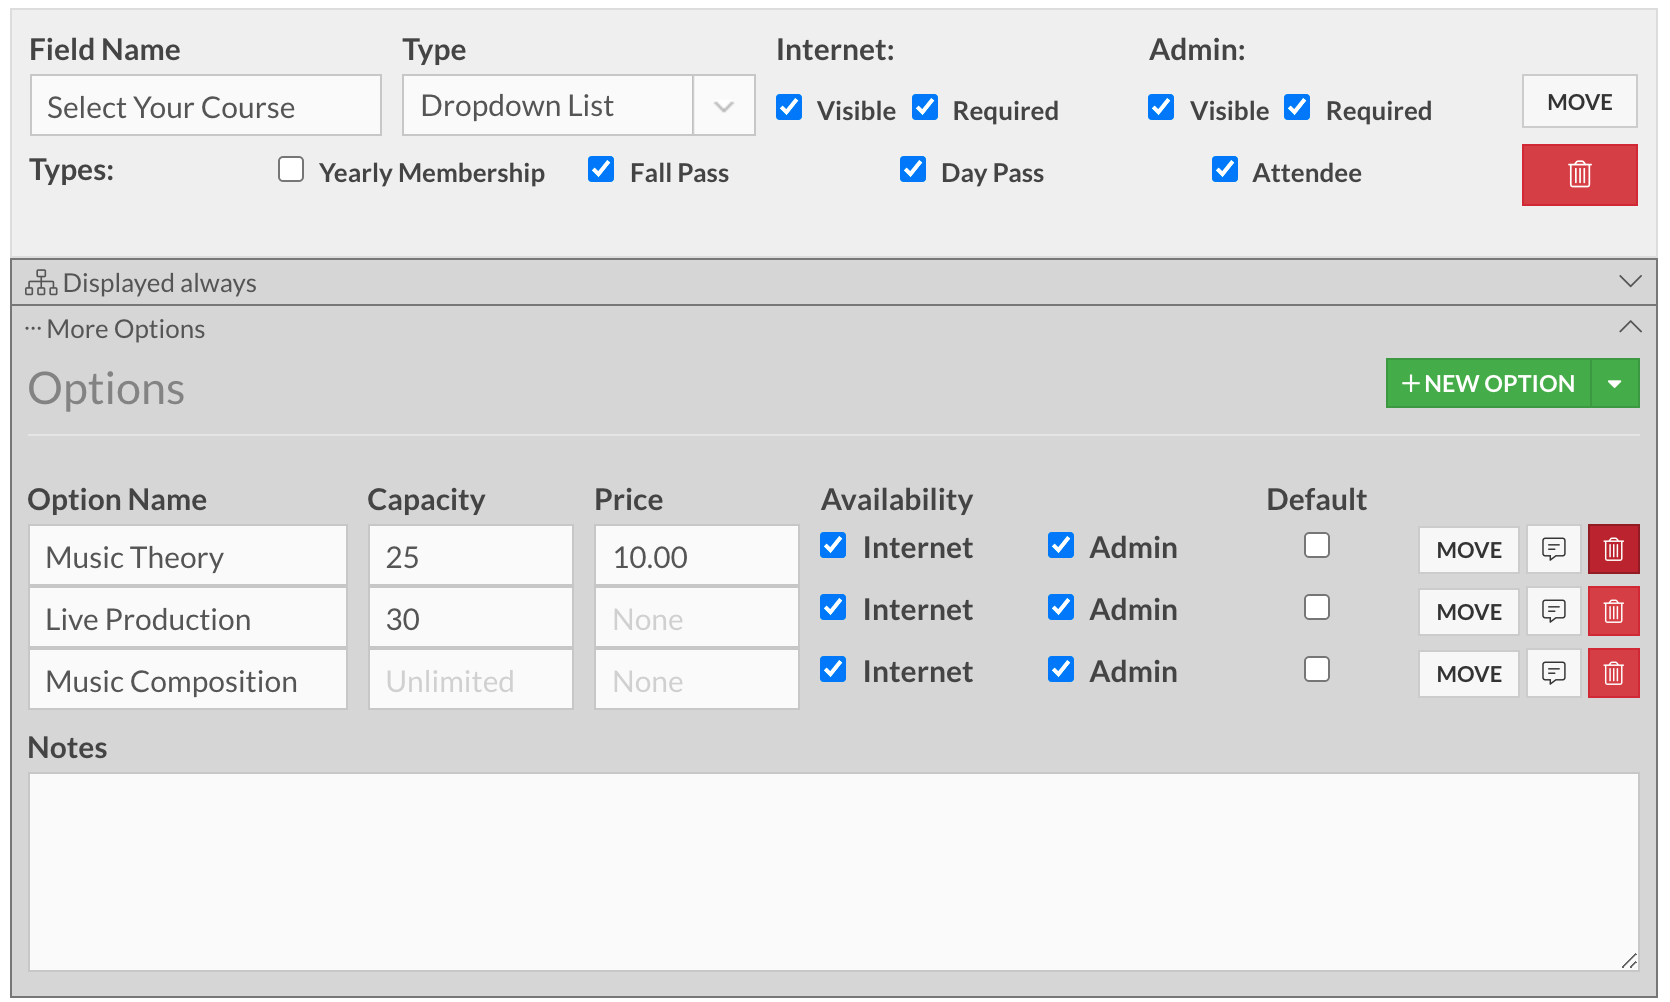Uncheck Internet availability for Live Production

coord(833,607)
